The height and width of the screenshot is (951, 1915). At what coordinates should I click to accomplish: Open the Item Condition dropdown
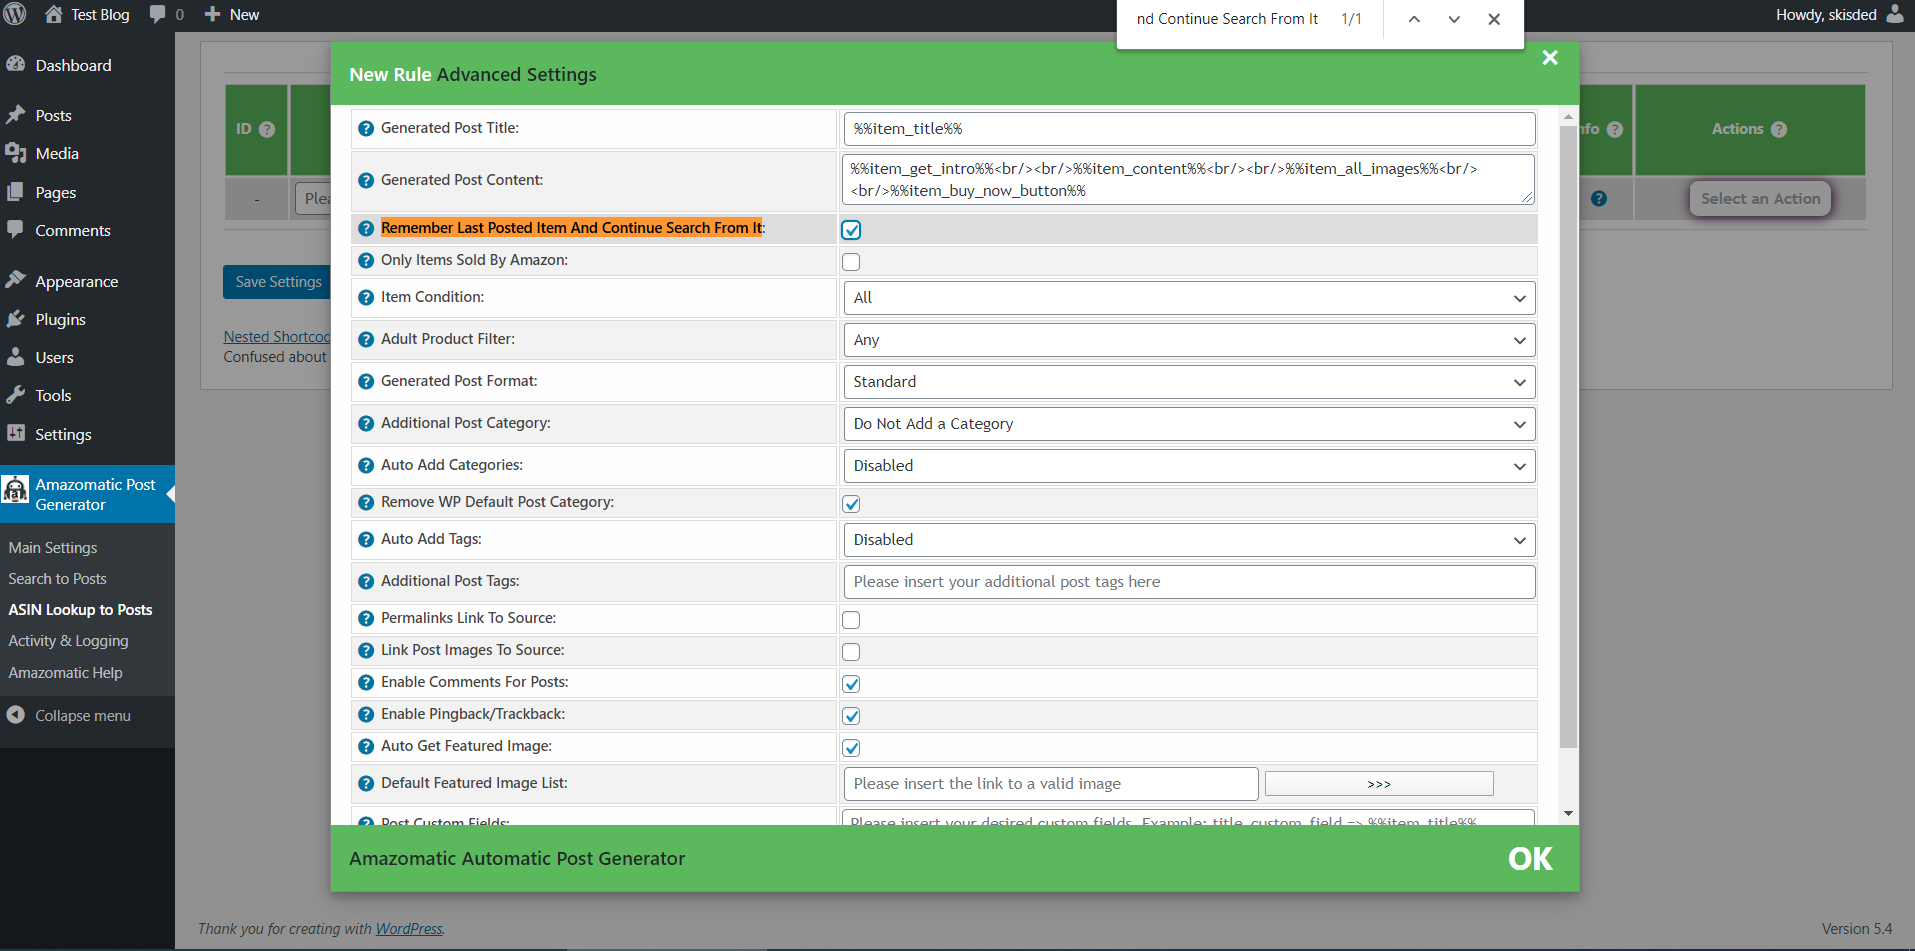coord(1189,298)
